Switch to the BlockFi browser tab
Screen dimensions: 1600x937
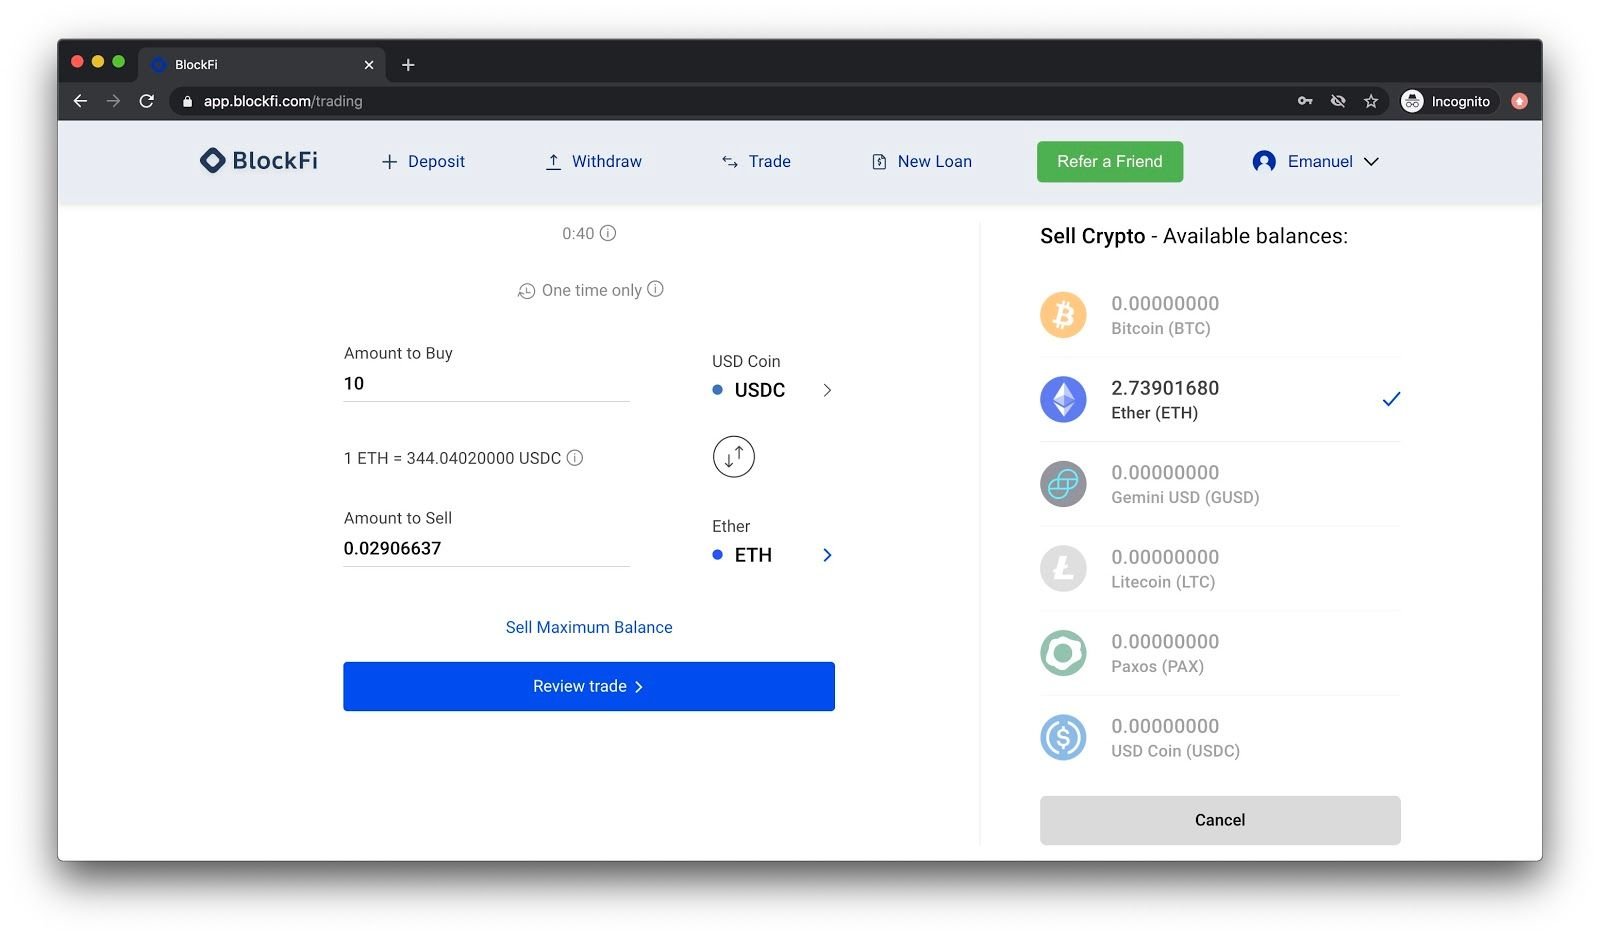pos(262,65)
